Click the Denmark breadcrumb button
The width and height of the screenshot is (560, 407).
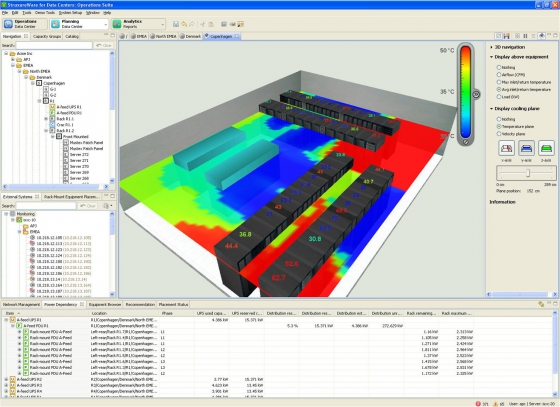(190, 36)
